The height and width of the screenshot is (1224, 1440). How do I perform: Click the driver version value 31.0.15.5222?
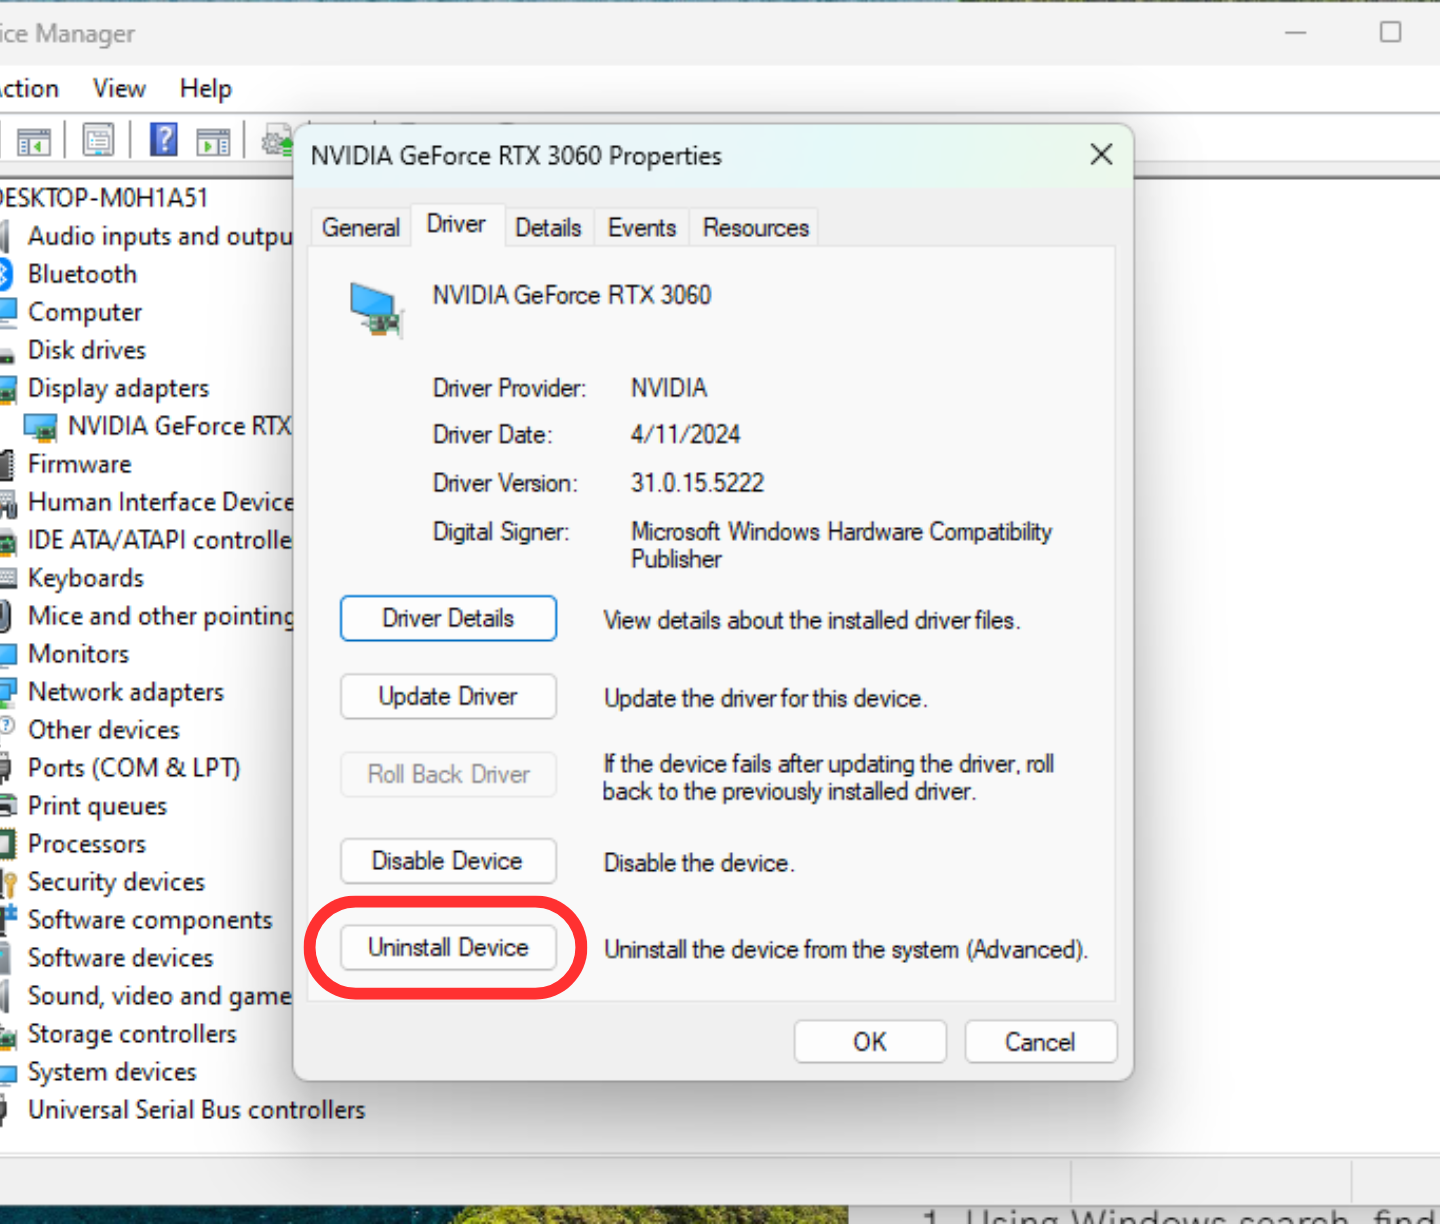(697, 483)
